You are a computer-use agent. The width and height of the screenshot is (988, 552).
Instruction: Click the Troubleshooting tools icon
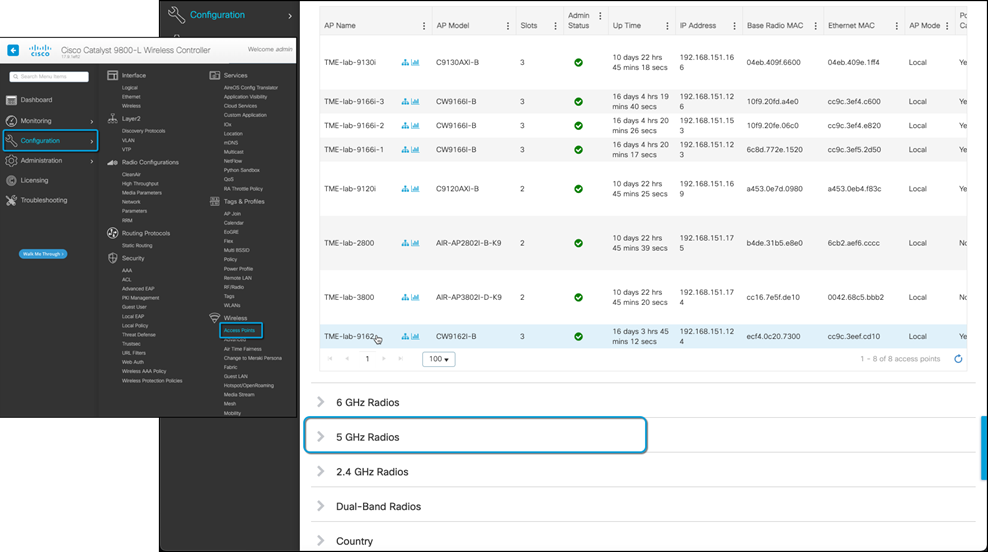(x=11, y=200)
